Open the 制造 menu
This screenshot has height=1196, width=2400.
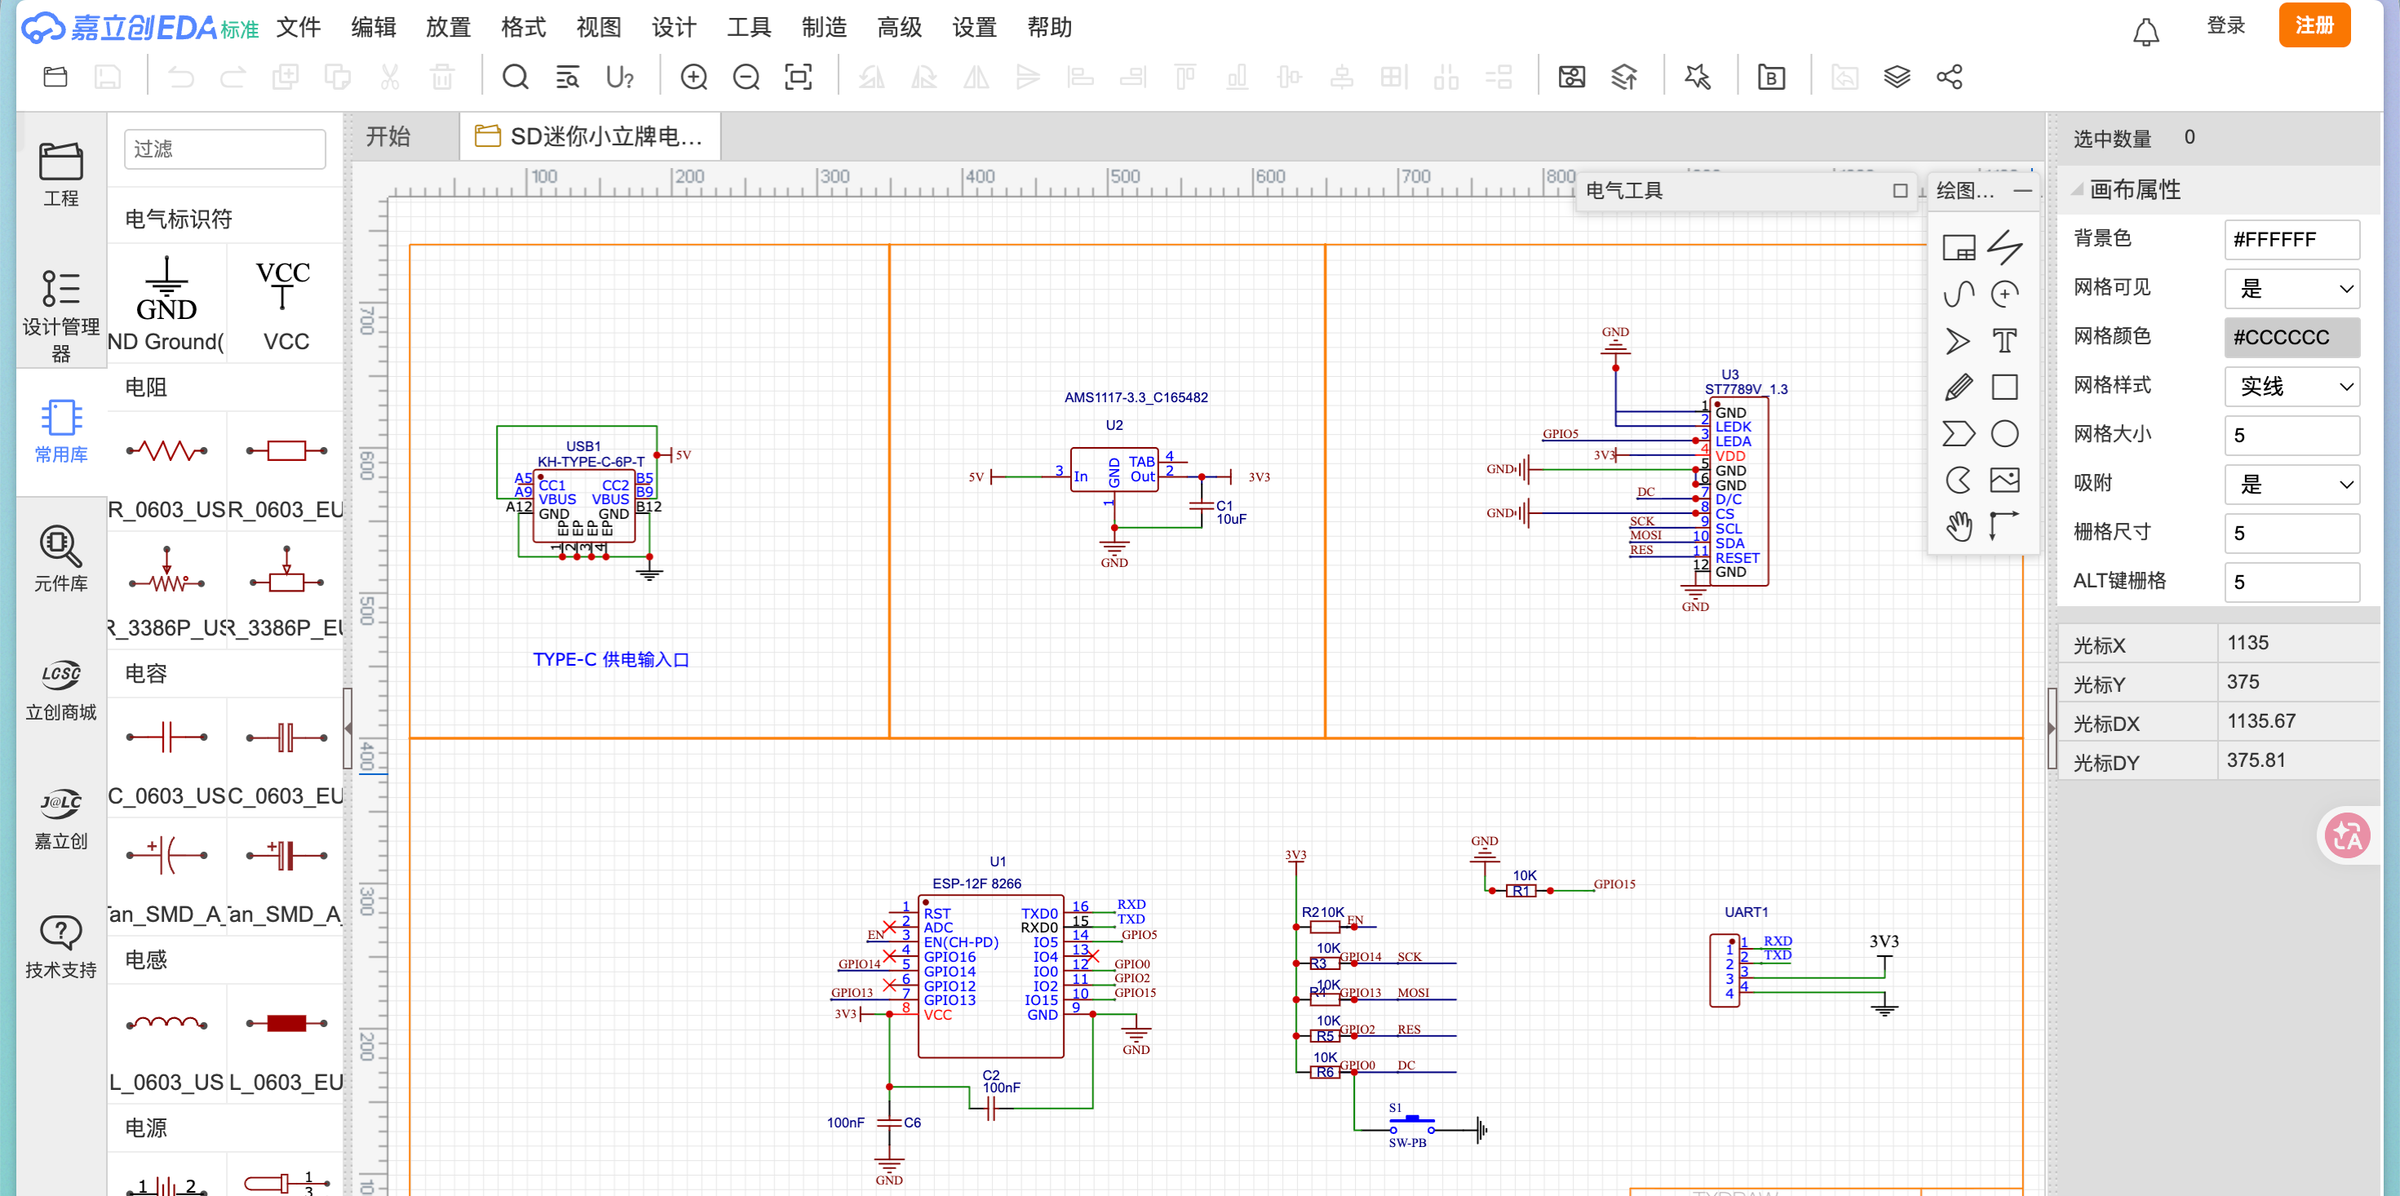824,27
